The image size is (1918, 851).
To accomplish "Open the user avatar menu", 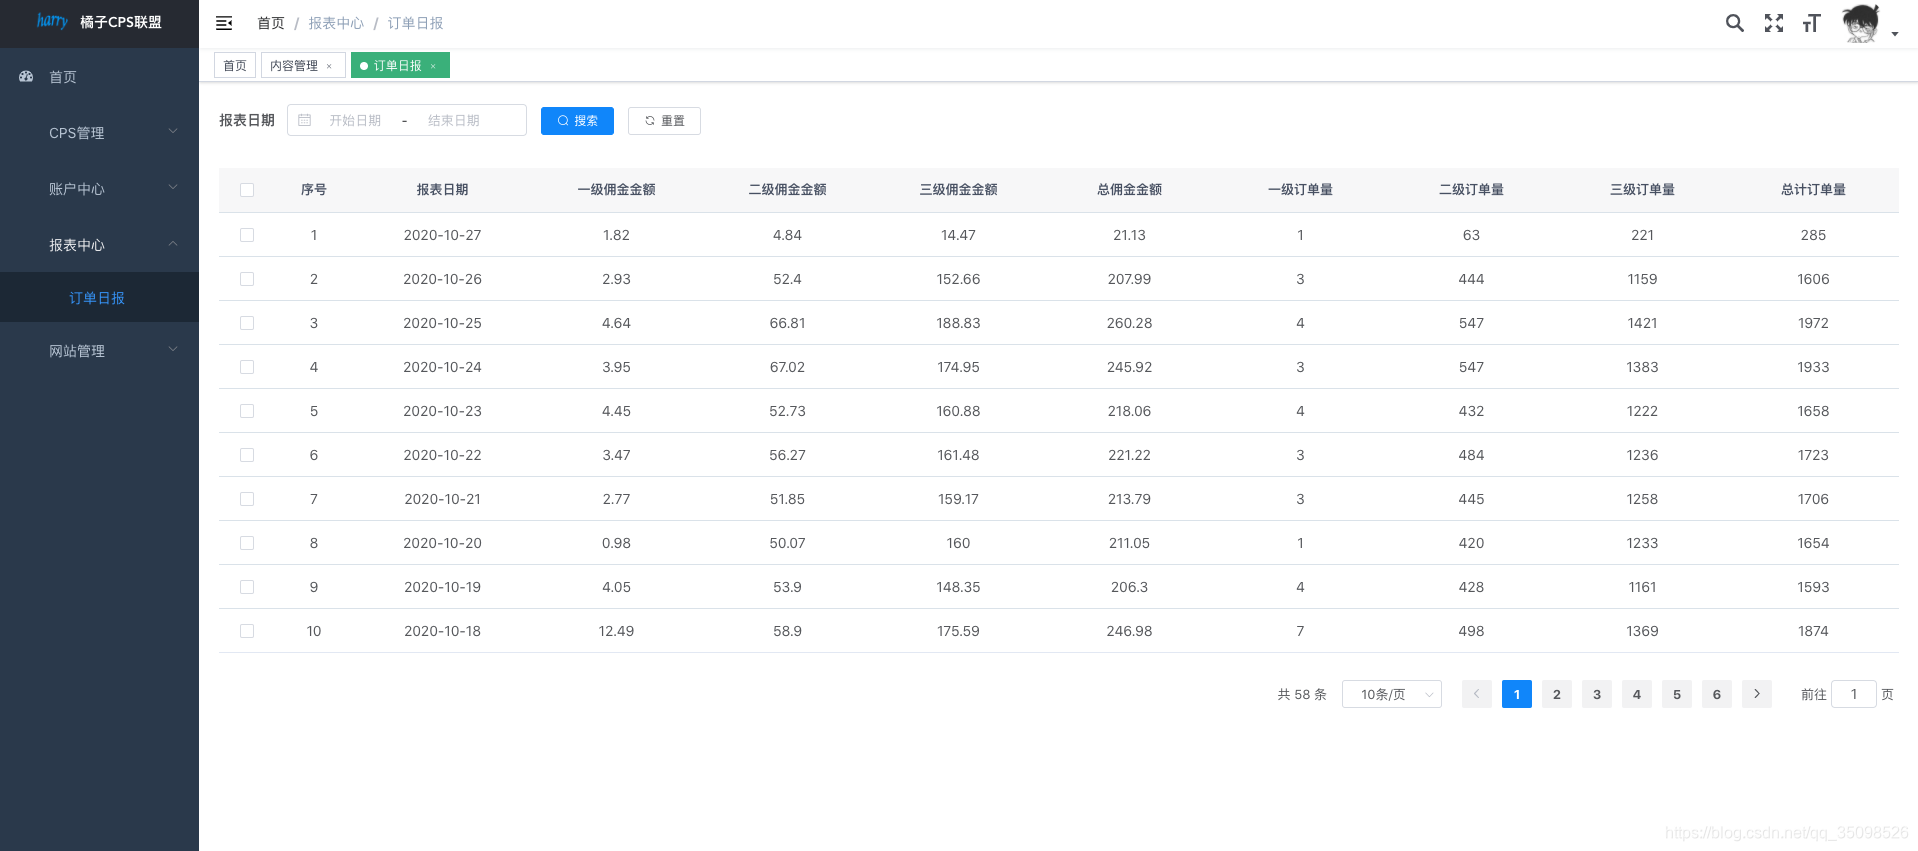I will (1860, 23).
